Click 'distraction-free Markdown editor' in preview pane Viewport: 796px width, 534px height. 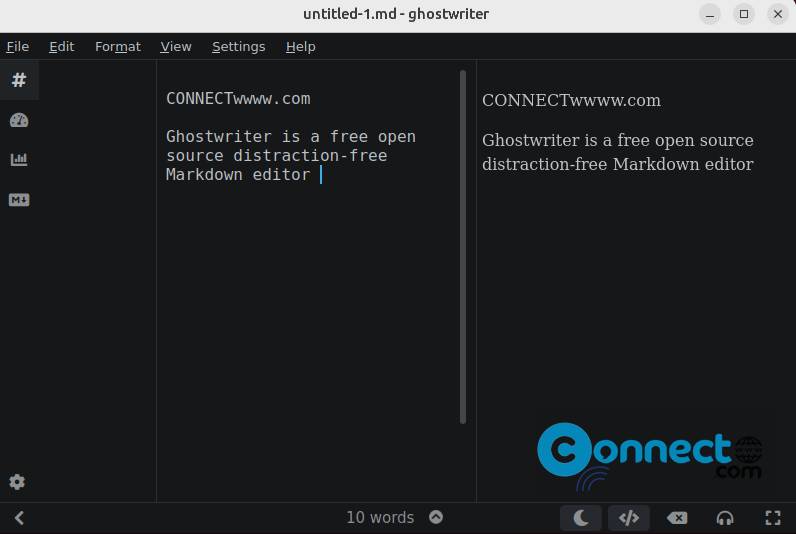coord(617,164)
